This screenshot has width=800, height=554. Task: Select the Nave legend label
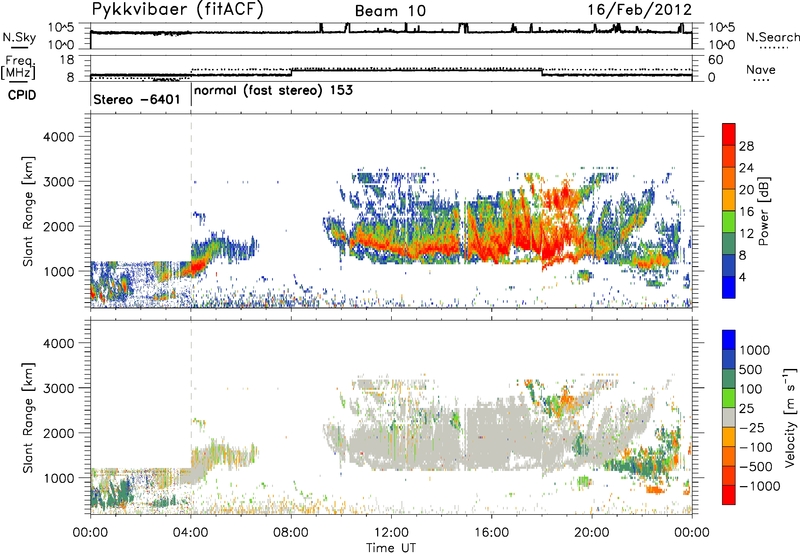tap(761, 69)
